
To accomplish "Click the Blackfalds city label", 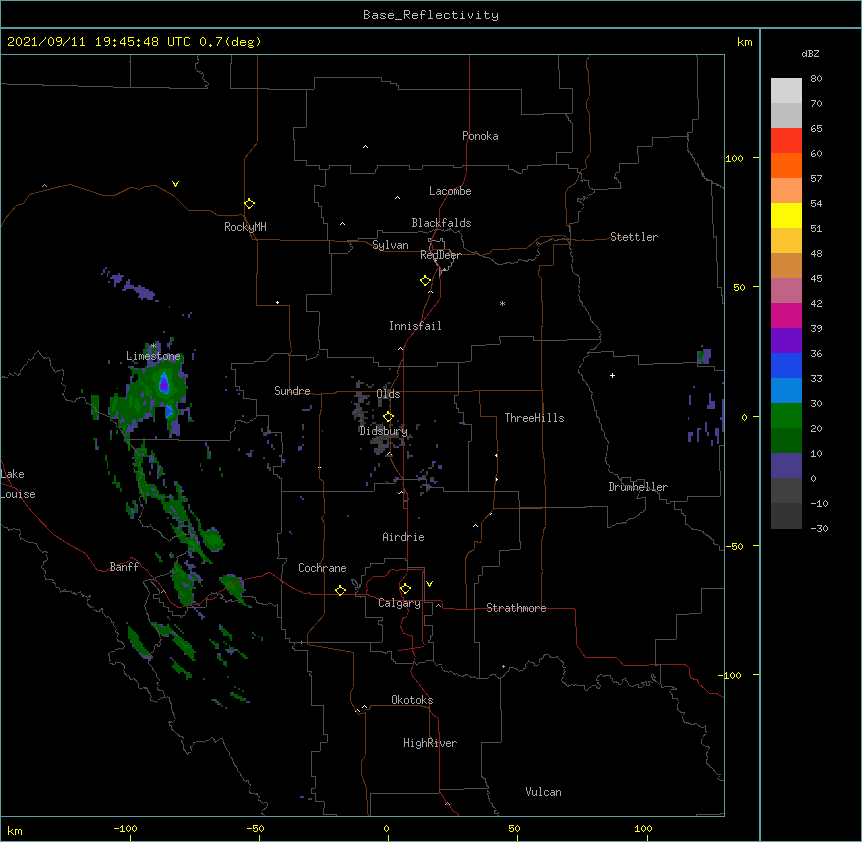I will coord(441,223).
